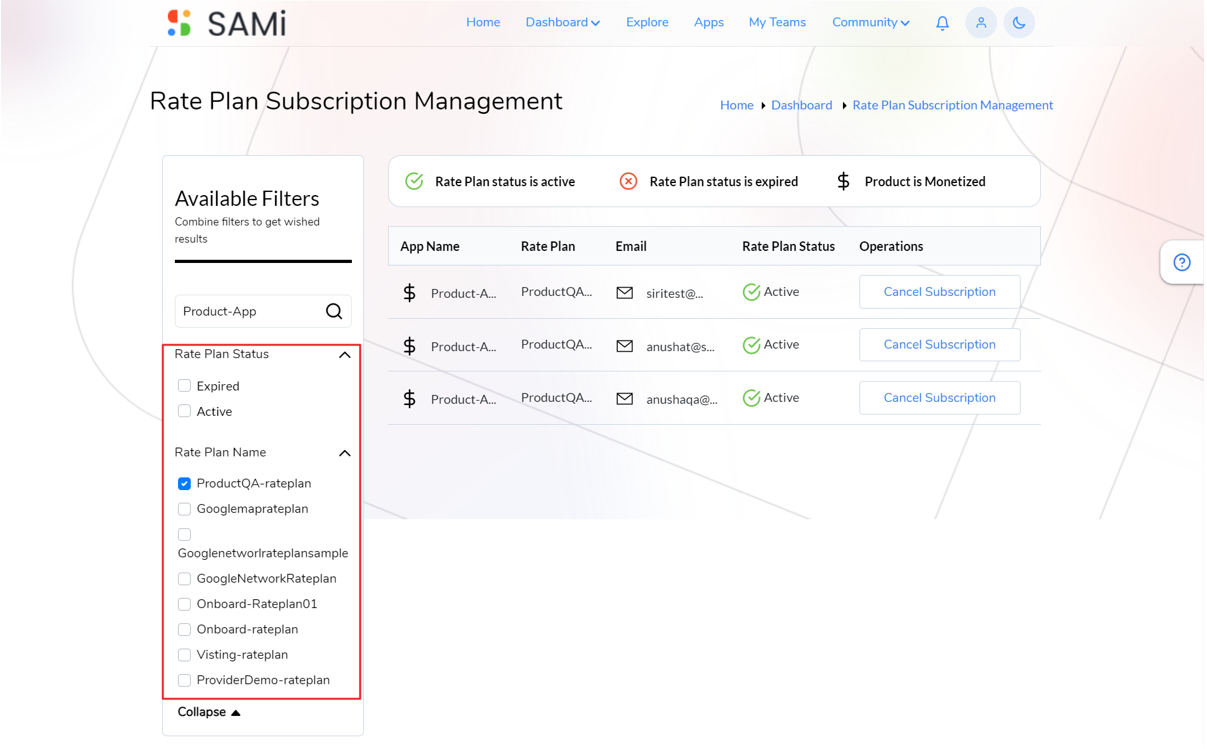Click dollar icon in siritest row
Image resolution: width=1207 pixels, height=749 pixels.
tap(409, 292)
